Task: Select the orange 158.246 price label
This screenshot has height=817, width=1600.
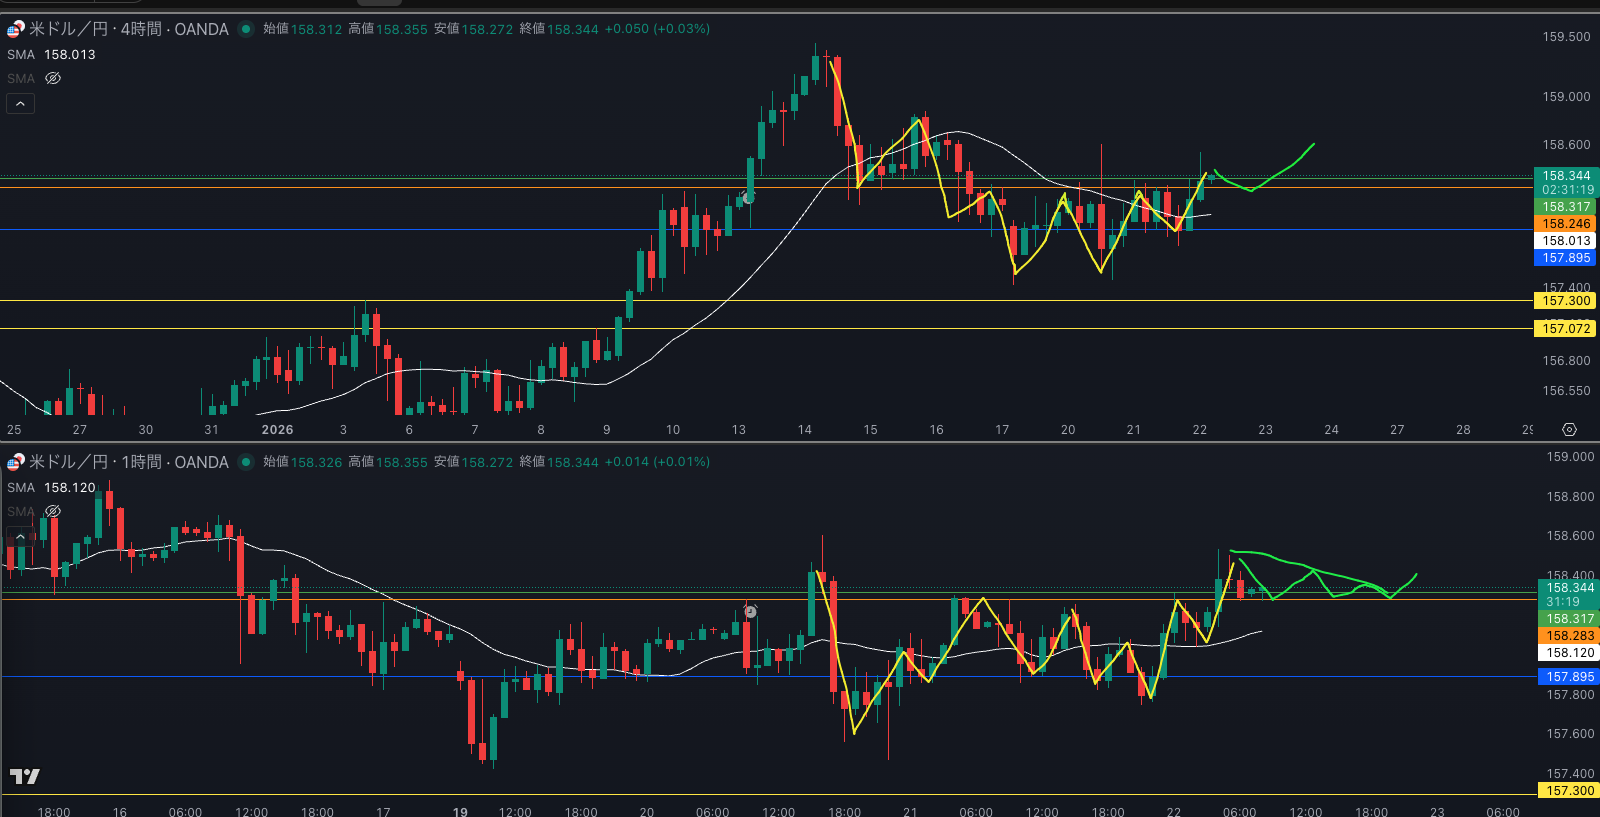Action: pyautogui.click(x=1565, y=224)
